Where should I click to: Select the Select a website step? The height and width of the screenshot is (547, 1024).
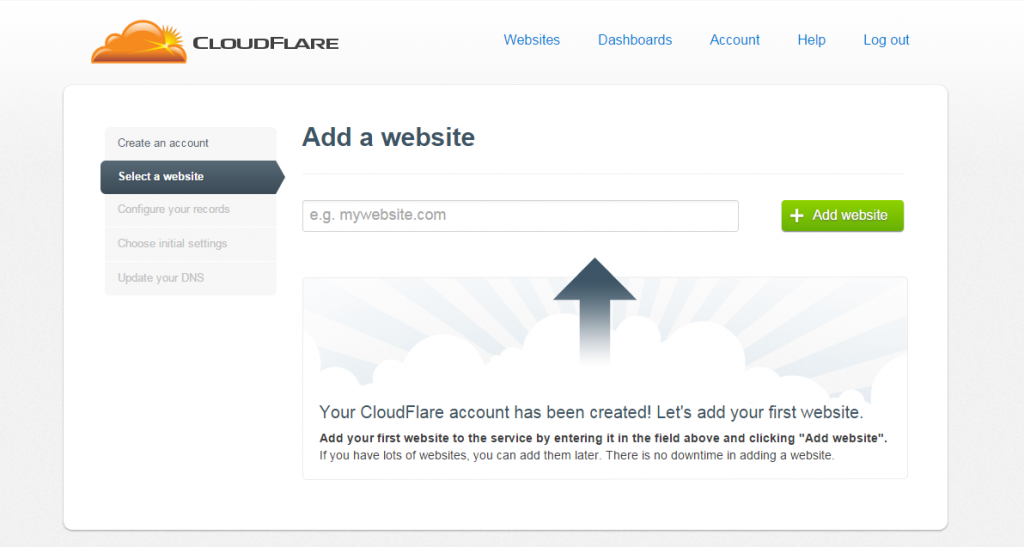click(192, 177)
